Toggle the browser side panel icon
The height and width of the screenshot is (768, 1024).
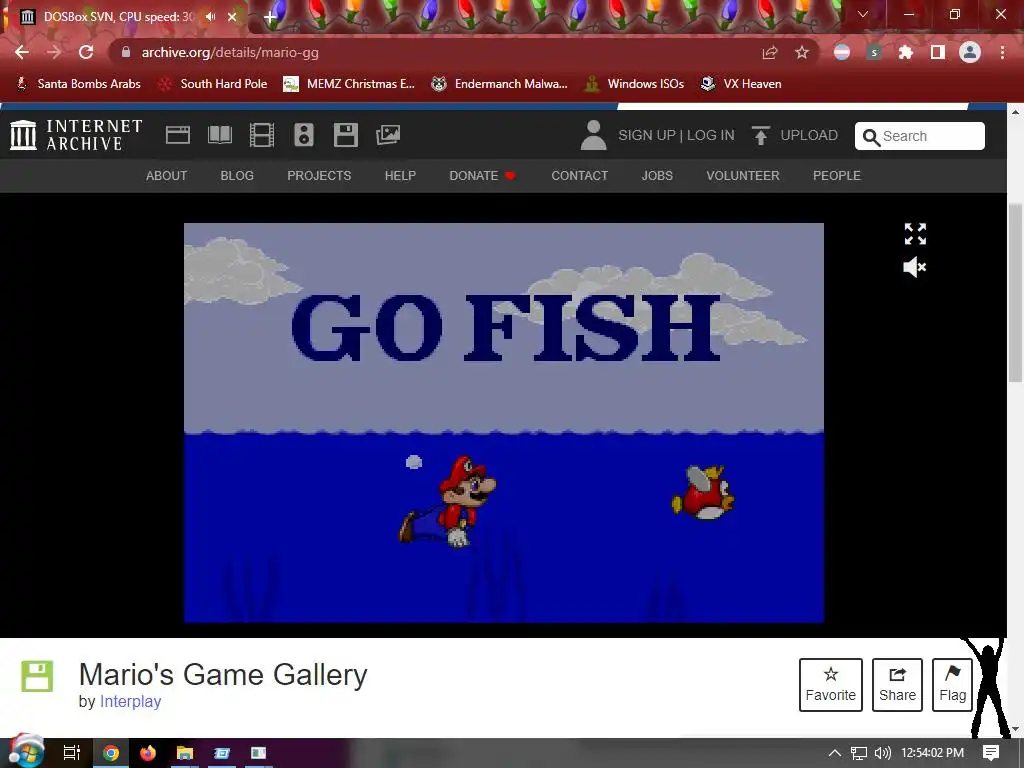pyautogui.click(x=938, y=53)
